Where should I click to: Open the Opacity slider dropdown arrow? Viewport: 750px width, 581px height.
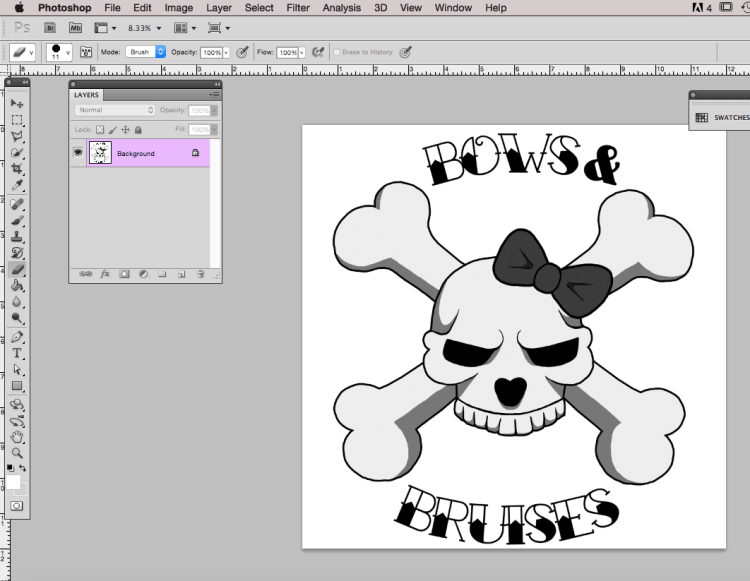pos(226,53)
